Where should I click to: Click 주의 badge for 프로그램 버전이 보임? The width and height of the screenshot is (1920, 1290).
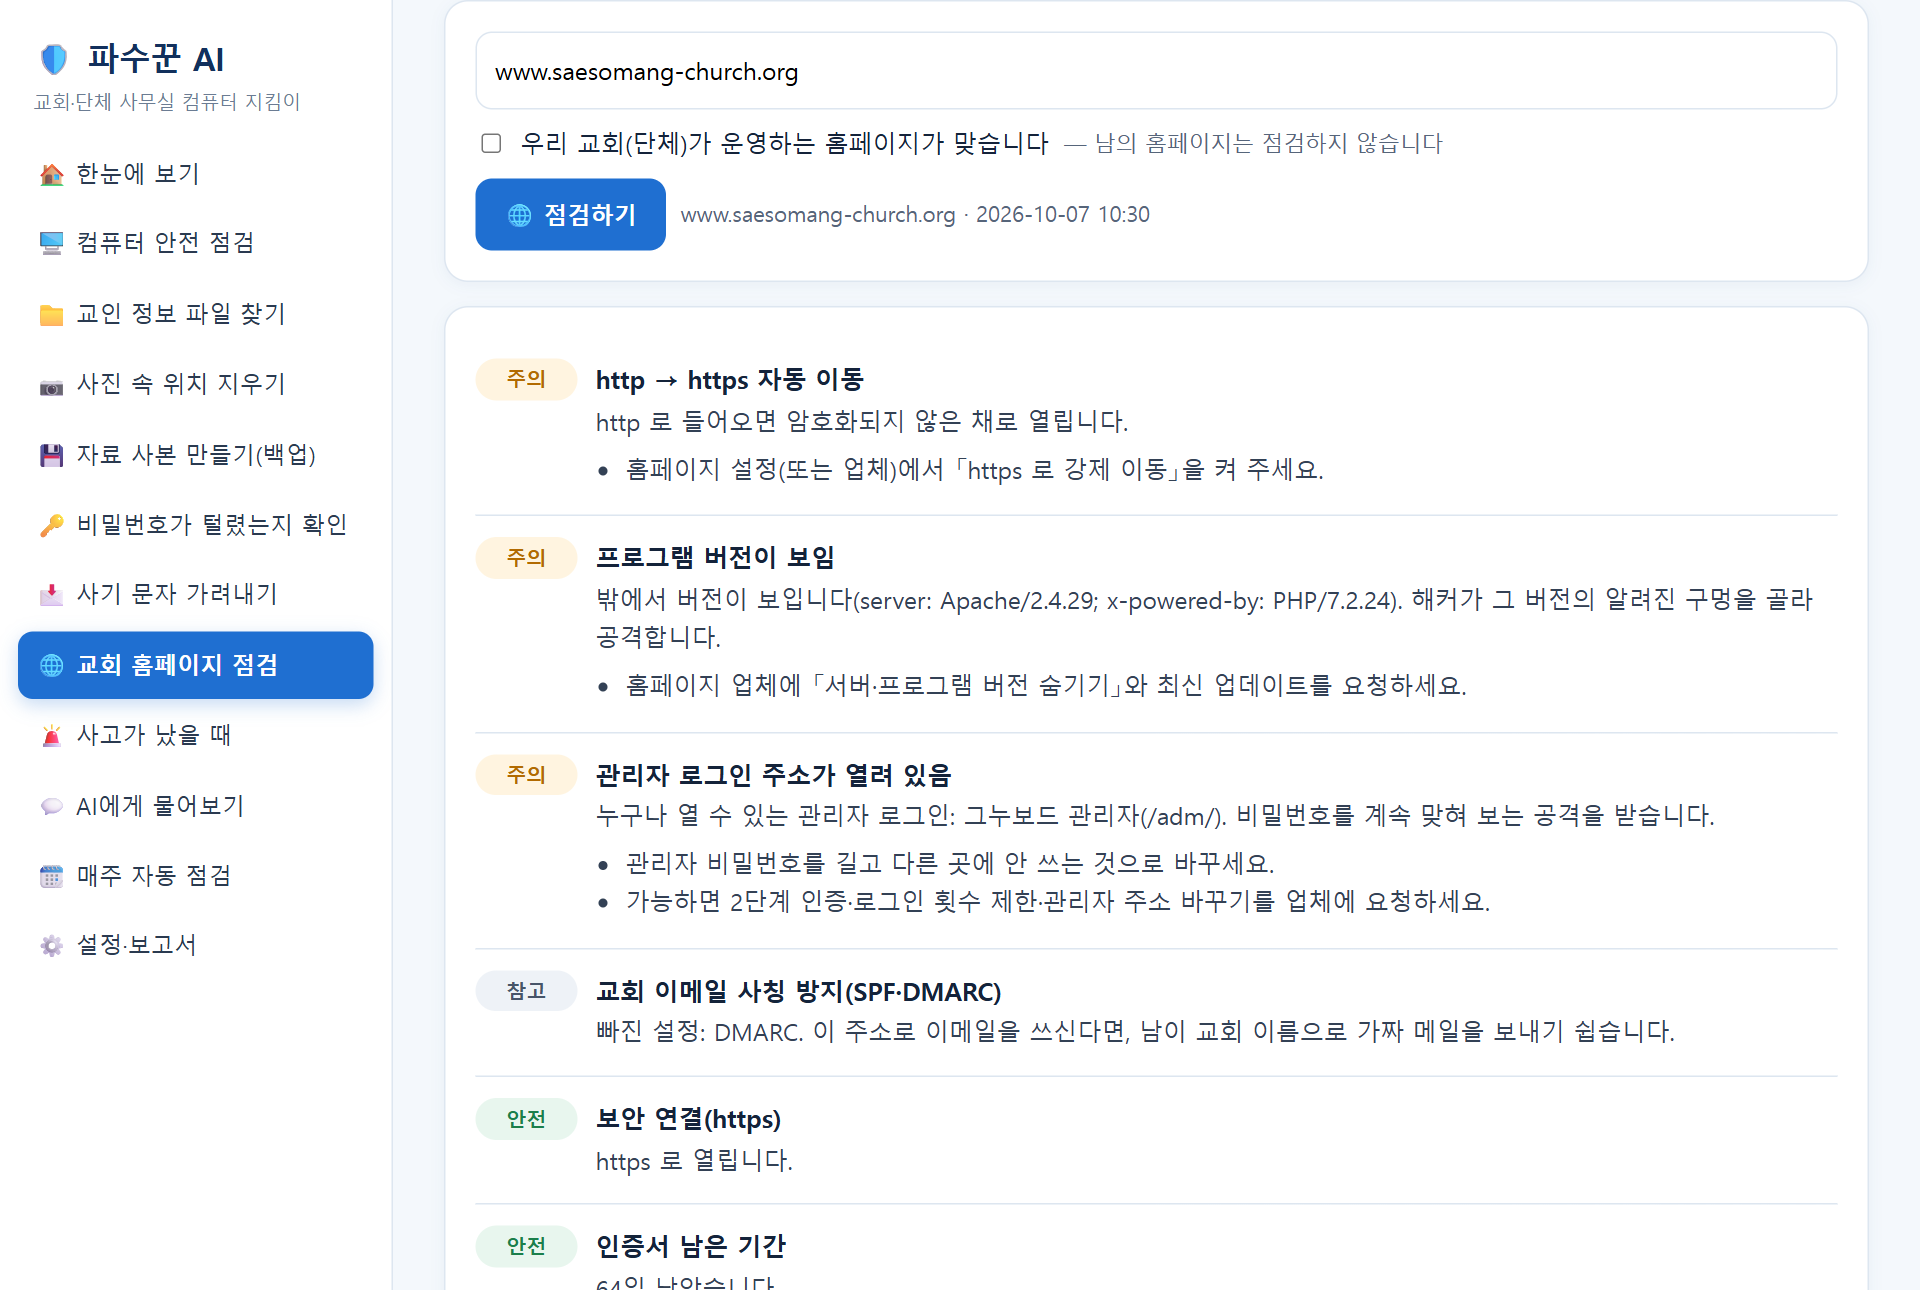526,558
